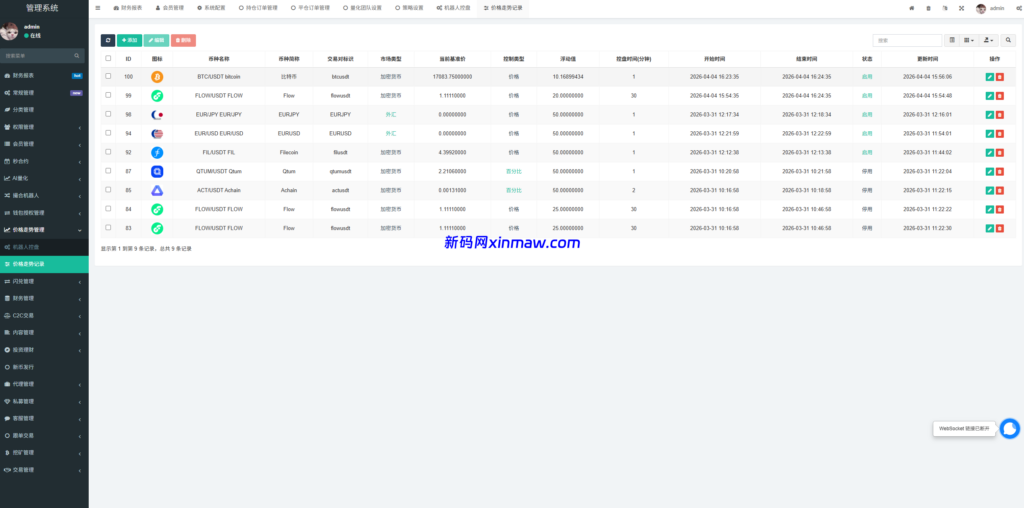Check the box for row ID 92

coord(108,152)
